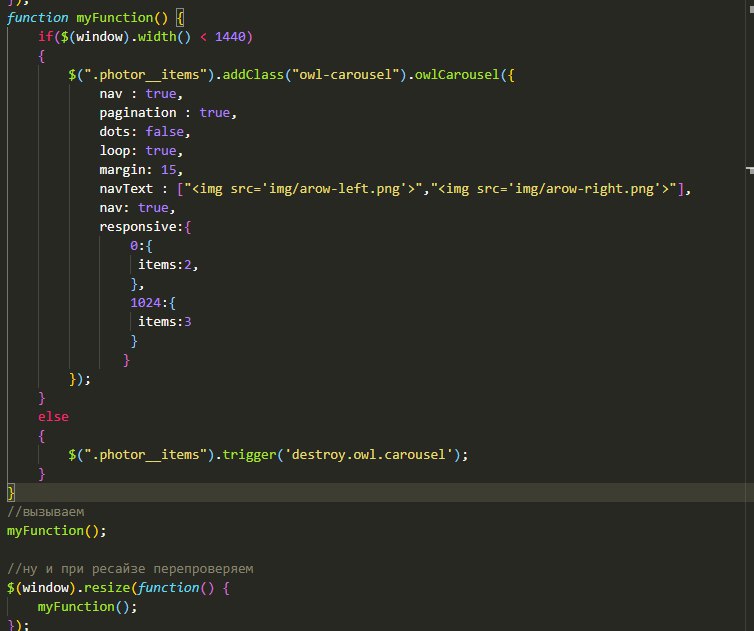
Task: Click 'img/arow-left.png' in navText
Action: point(334,189)
